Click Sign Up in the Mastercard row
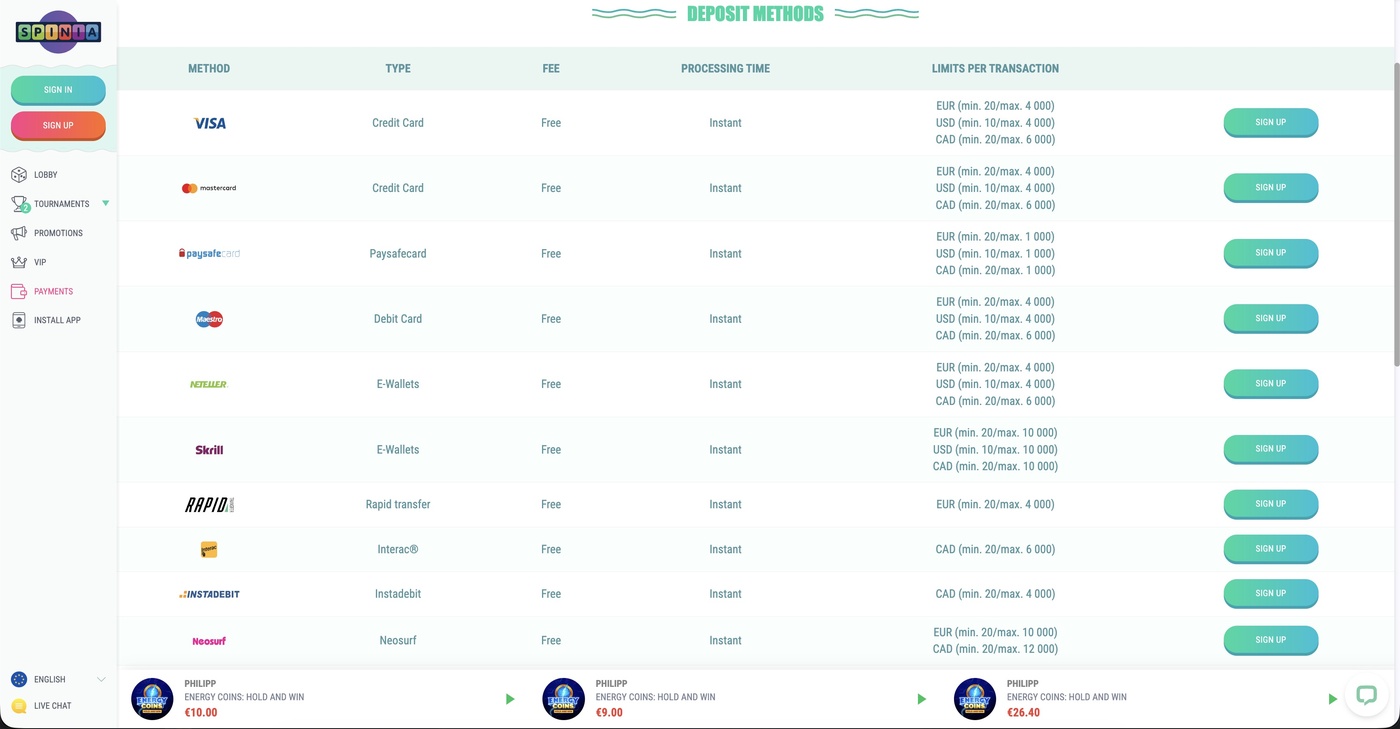Viewport: 1400px width, 729px height. coord(1271,188)
